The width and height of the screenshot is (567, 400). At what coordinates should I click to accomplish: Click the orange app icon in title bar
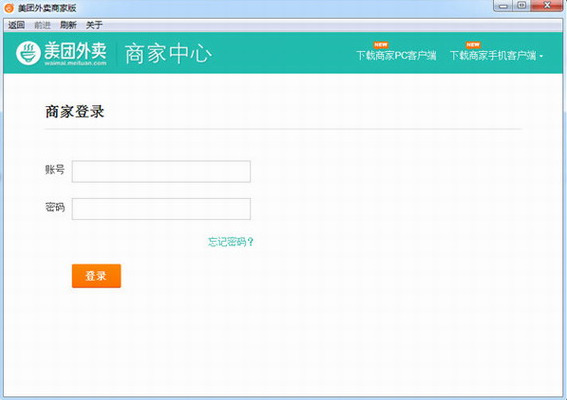click(x=9, y=8)
